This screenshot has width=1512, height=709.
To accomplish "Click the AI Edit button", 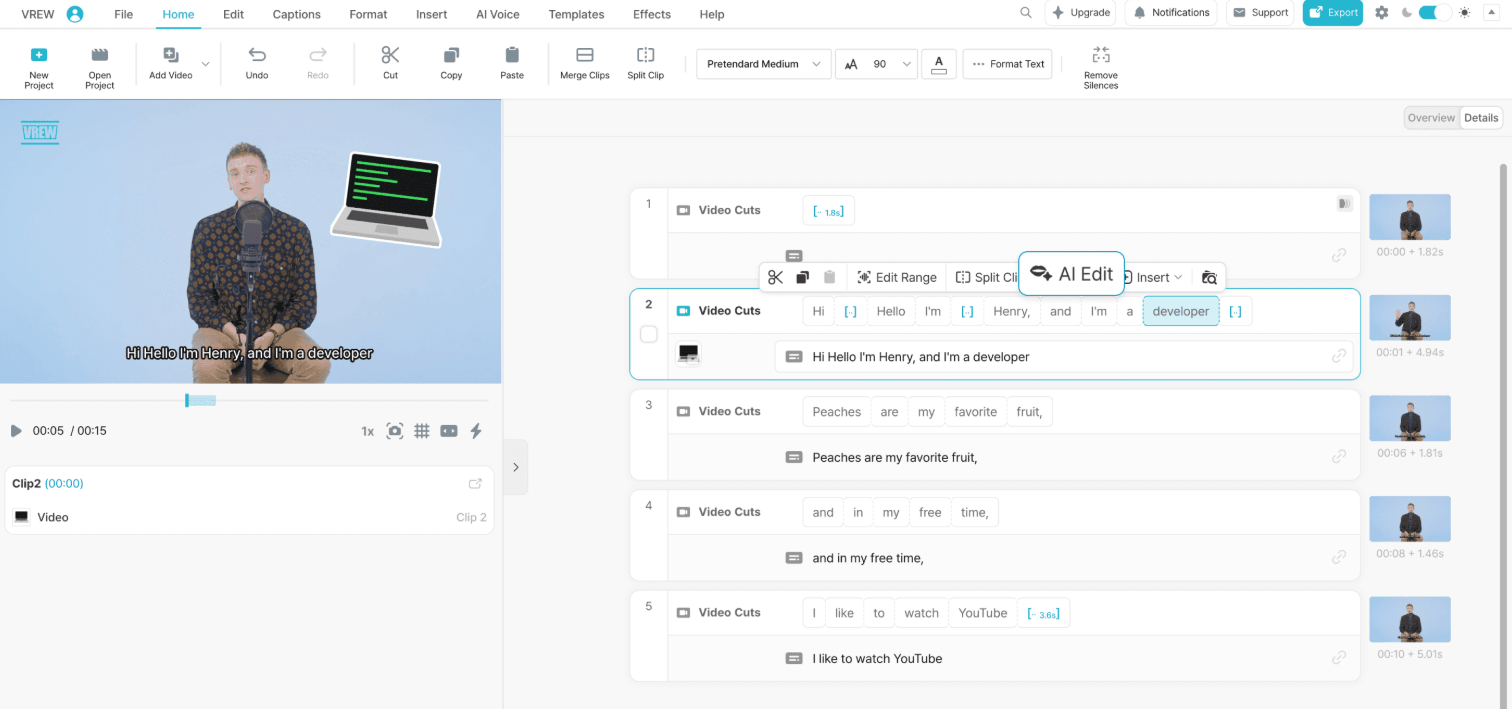I will [1071, 274].
